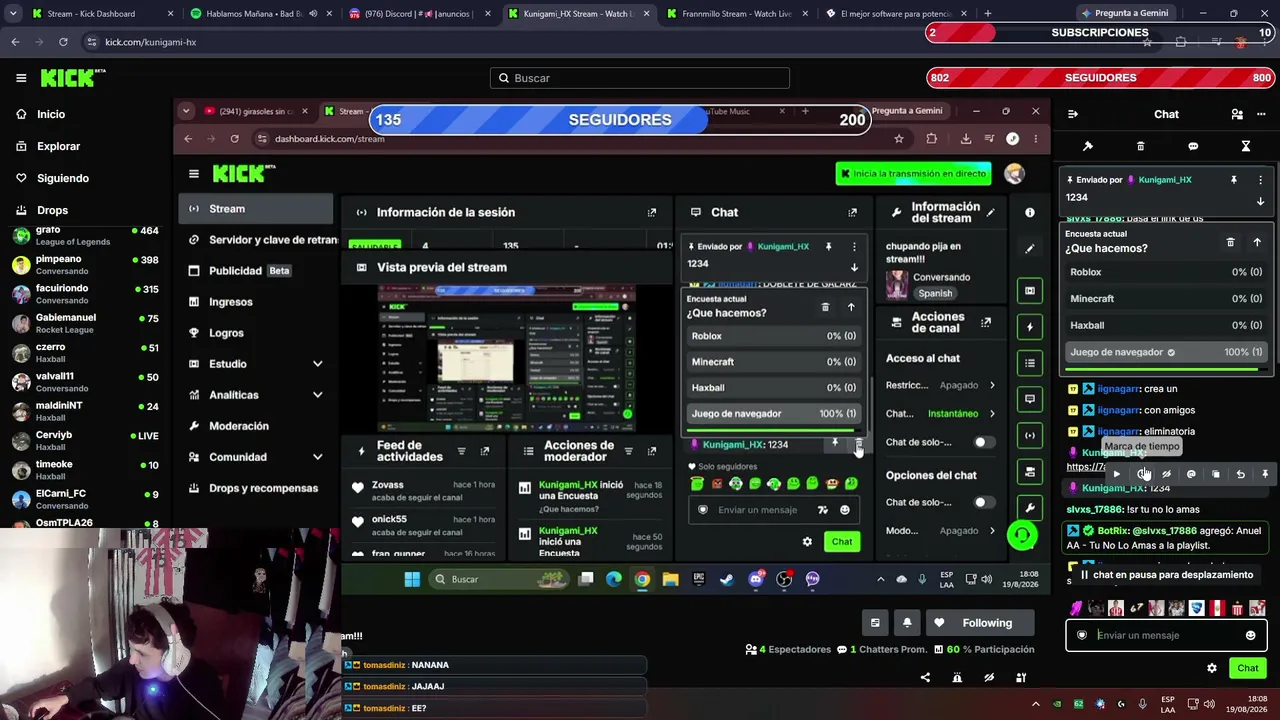Reload the kick.com/kunigami-hx page

(x=63, y=42)
